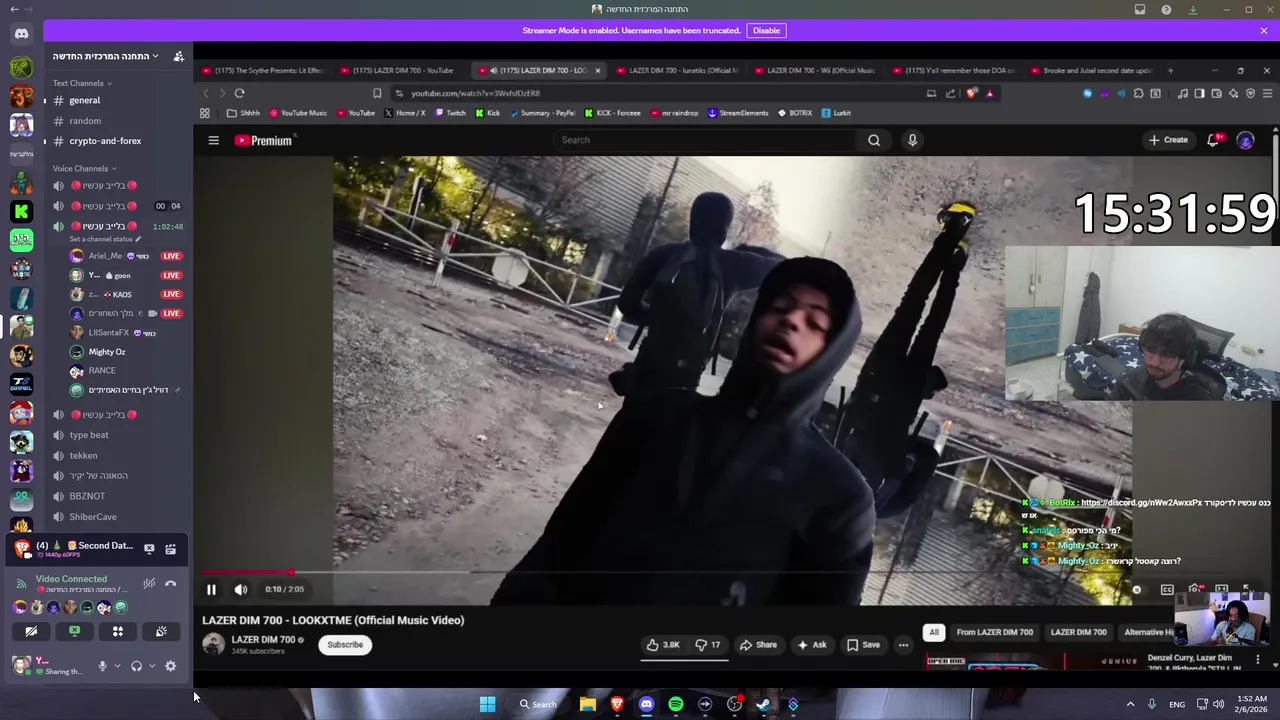Screen dimensions: 1280x720
Task: Open stream settings icon beside stop streaming
Action: coord(171,548)
